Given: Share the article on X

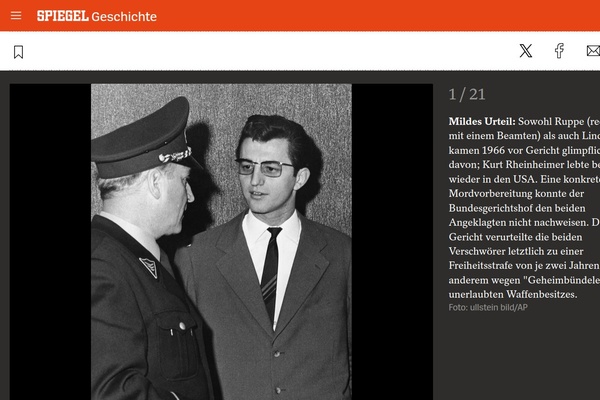Looking at the screenshot, I should [525, 51].
